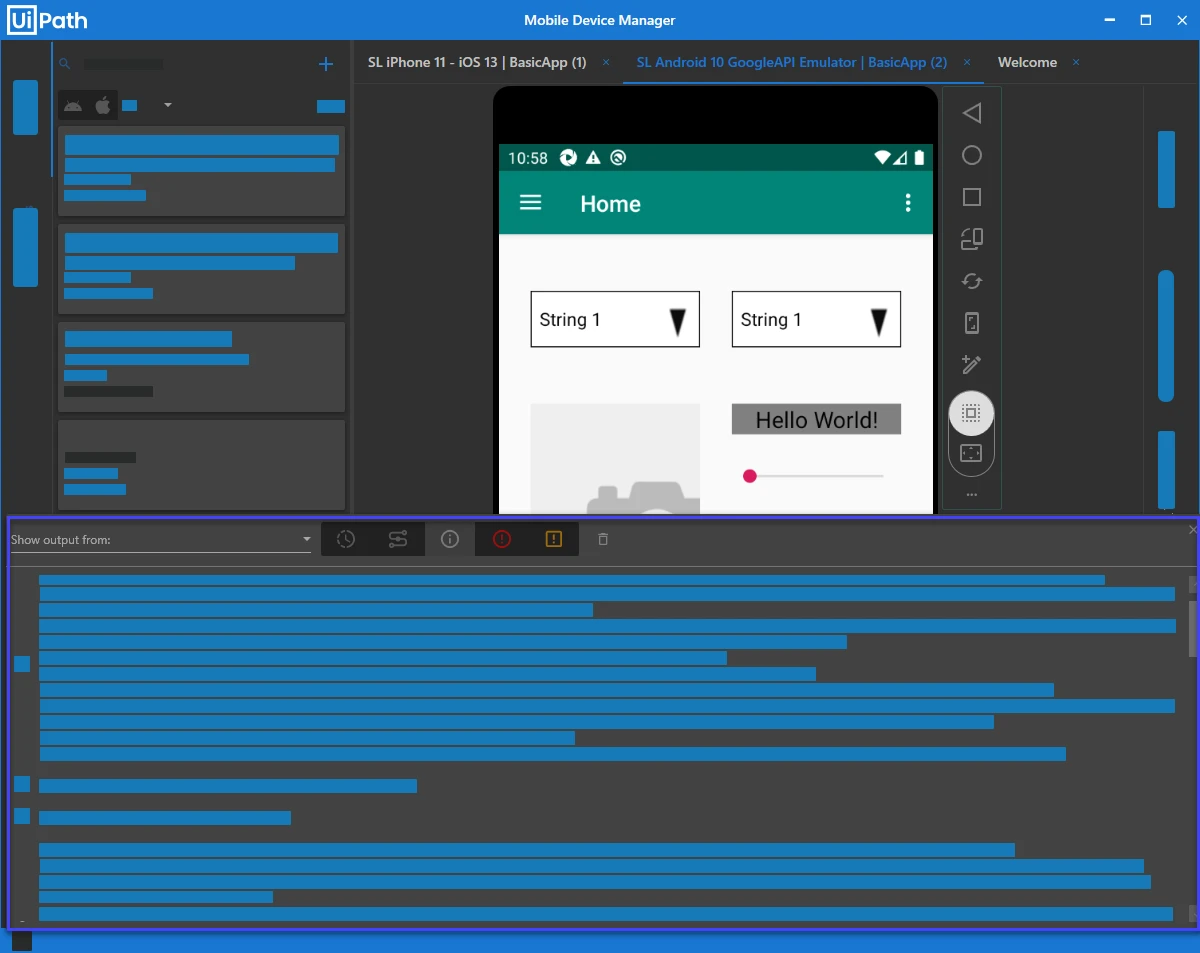Image resolution: width=1200 pixels, height=953 pixels.
Task: Select the highlighted element selection mode icon
Action: click(x=971, y=412)
